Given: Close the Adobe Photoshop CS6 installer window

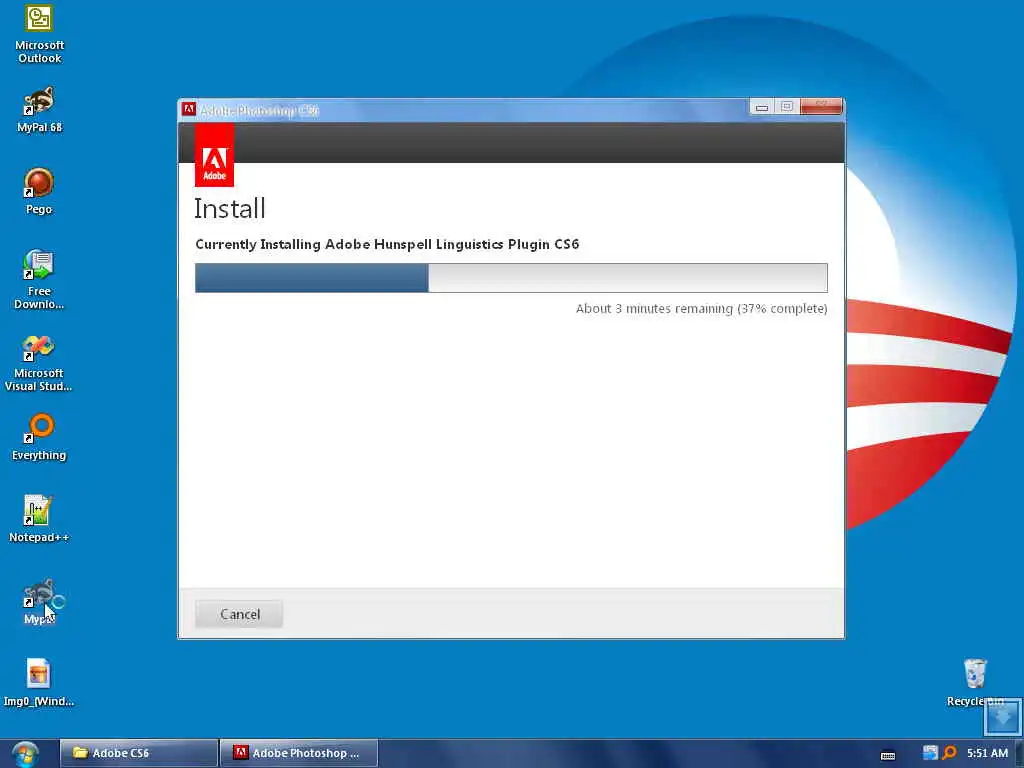Looking at the screenshot, I should [x=821, y=106].
